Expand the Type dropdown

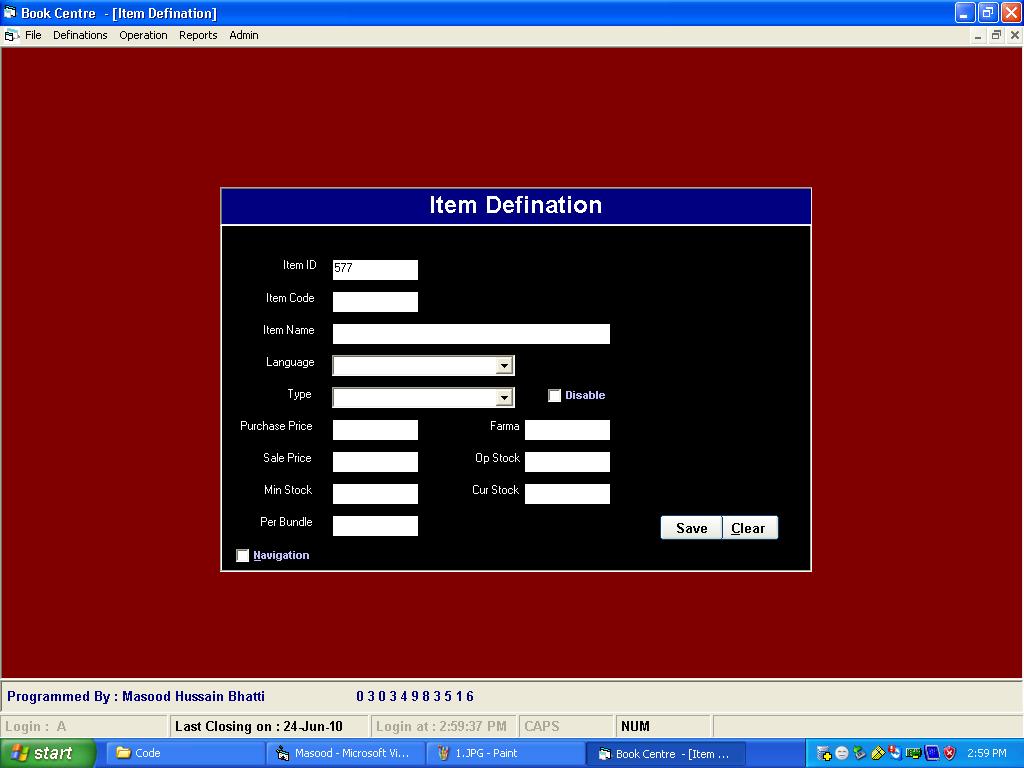504,397
